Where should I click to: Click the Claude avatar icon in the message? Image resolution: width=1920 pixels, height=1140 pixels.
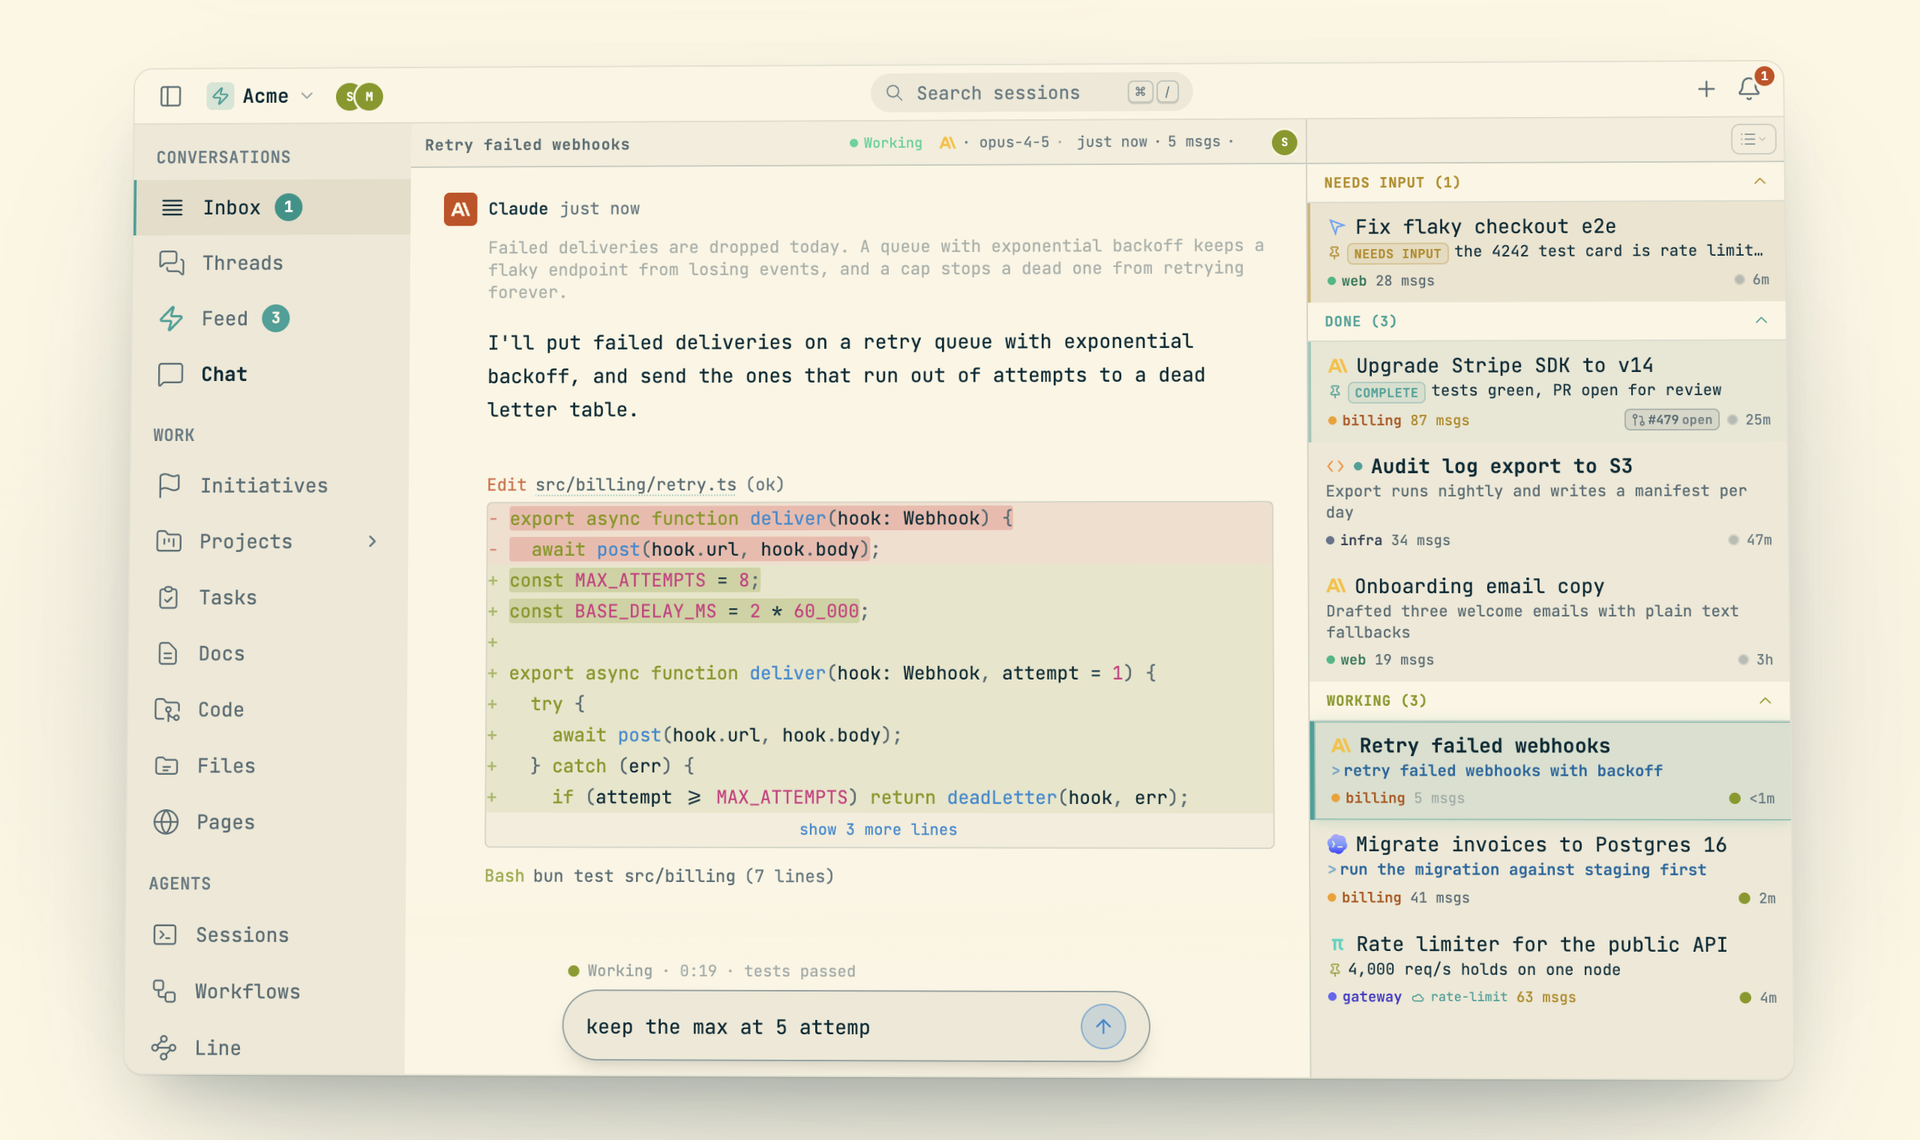click(460, 209)
